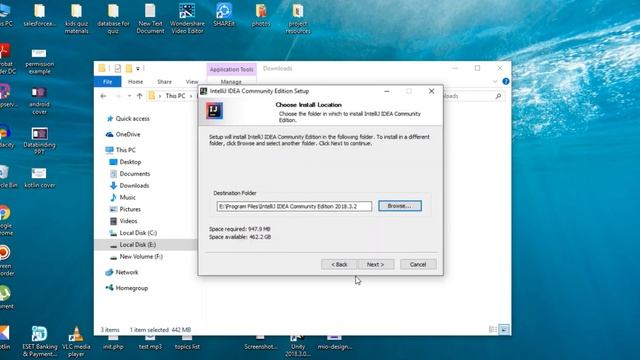The image size is (640, 360).
Task: Open topics list desktop file
Action: click(187, 343)
